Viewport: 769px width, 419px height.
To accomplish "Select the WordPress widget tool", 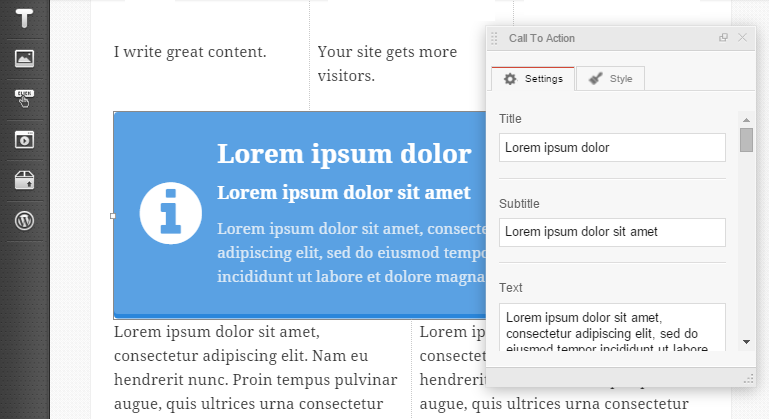I will click(24, 220).
